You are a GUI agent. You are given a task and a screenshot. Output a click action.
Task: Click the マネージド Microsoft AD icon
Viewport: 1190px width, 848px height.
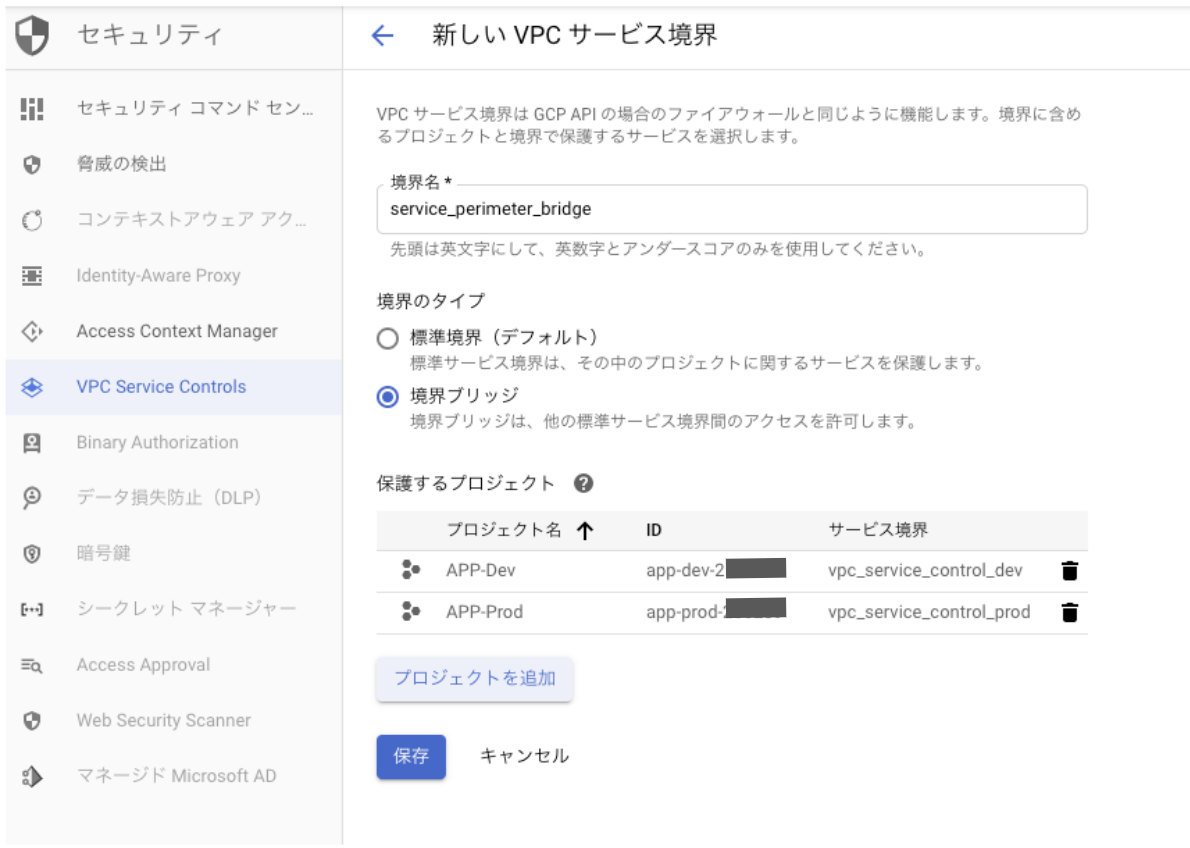tap(32, 776)
